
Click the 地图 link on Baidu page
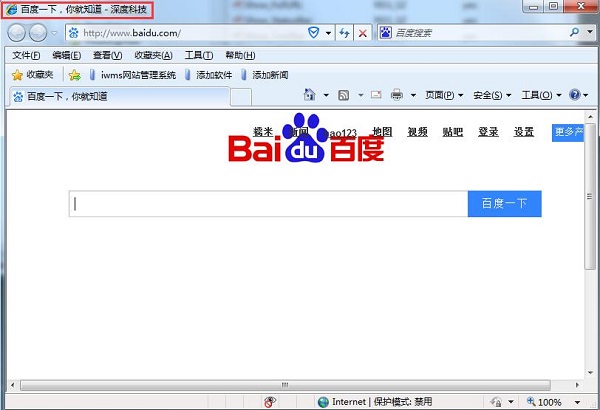[382, 132]
